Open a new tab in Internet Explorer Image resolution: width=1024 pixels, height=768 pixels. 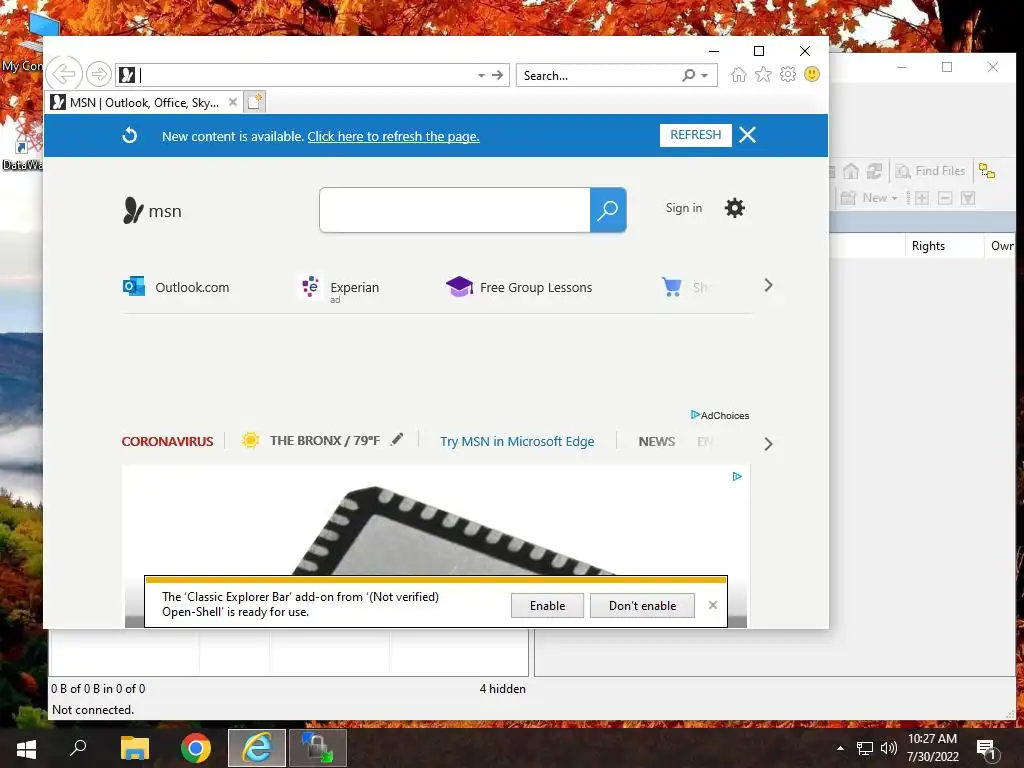click(255, 102)
